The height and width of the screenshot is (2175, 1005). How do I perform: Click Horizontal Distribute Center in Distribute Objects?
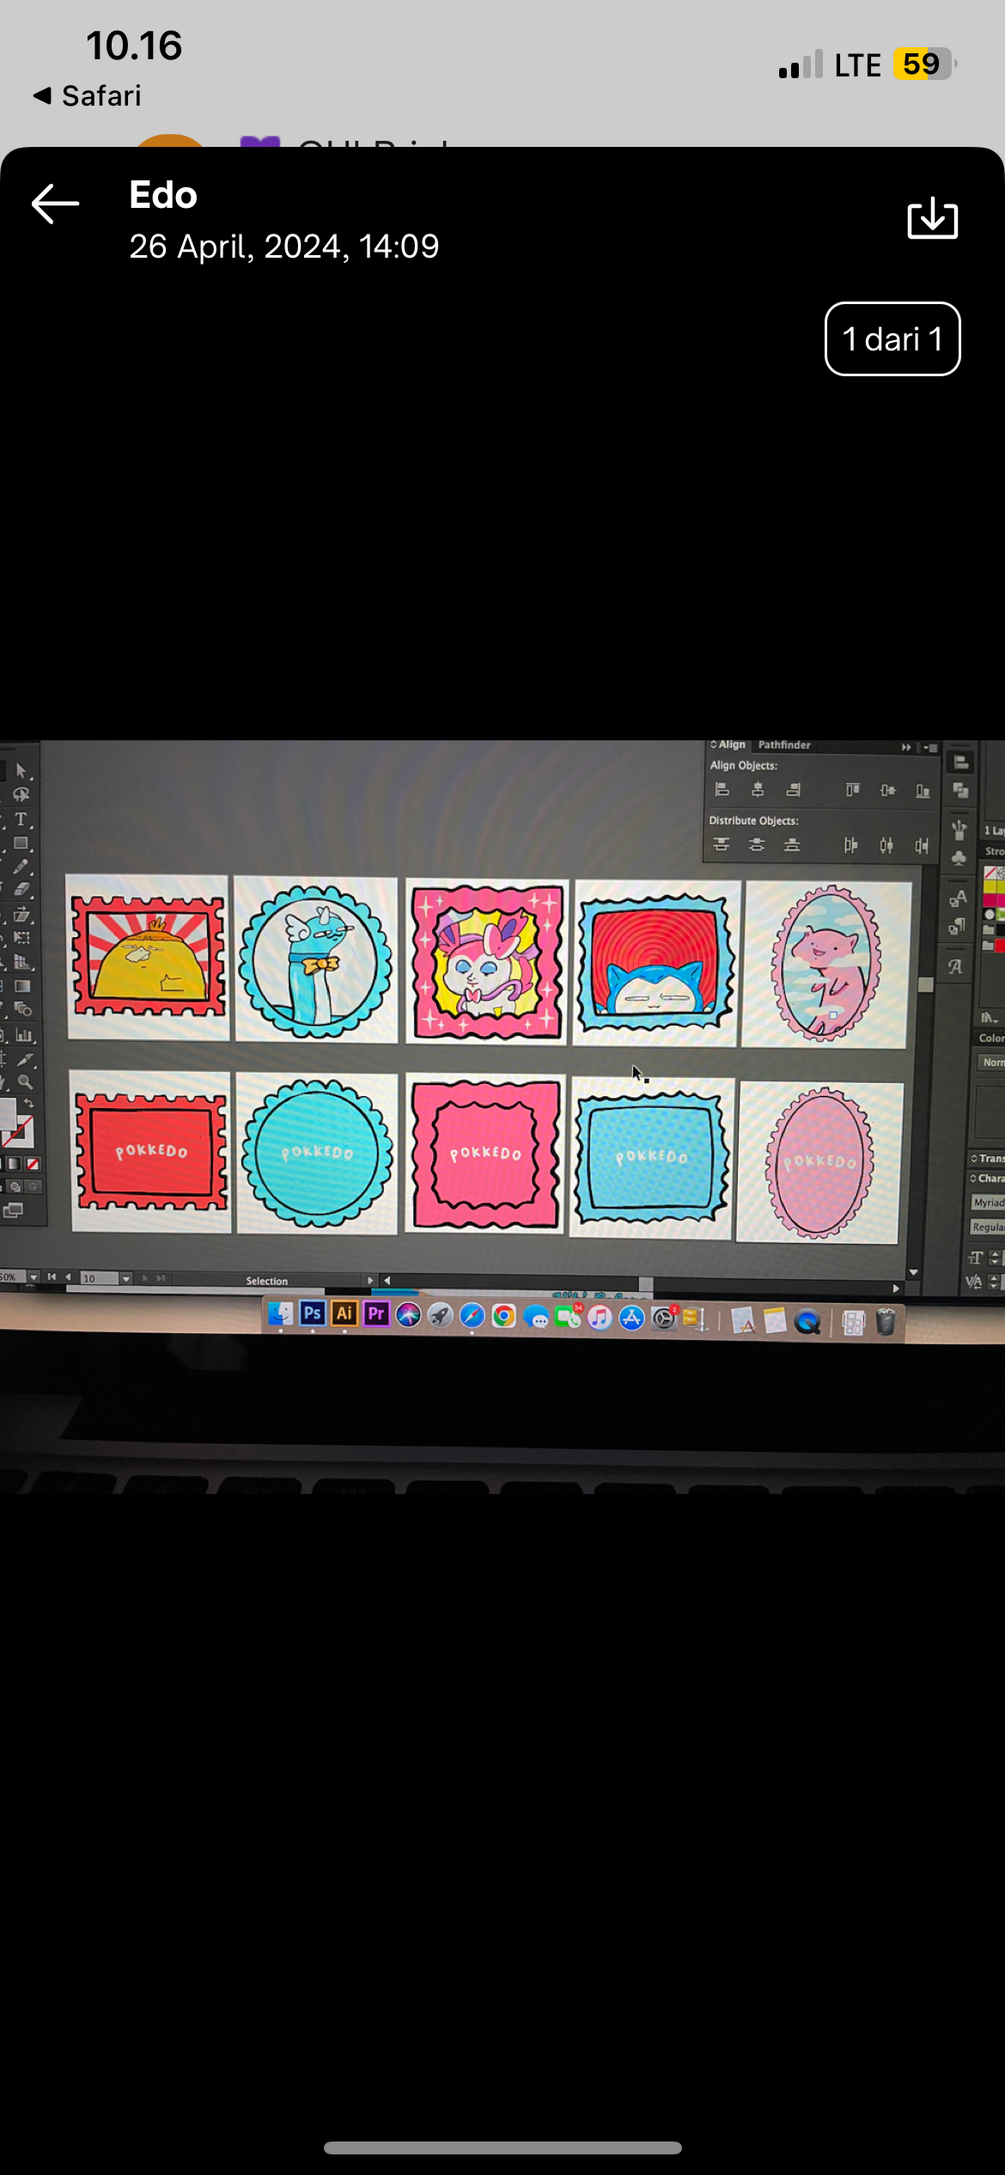tap(886, 846)
